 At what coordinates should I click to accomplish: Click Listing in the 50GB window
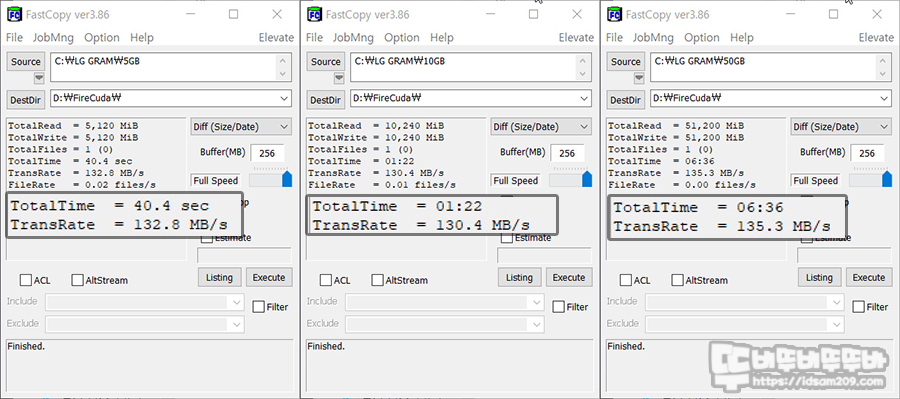[819, 277]
